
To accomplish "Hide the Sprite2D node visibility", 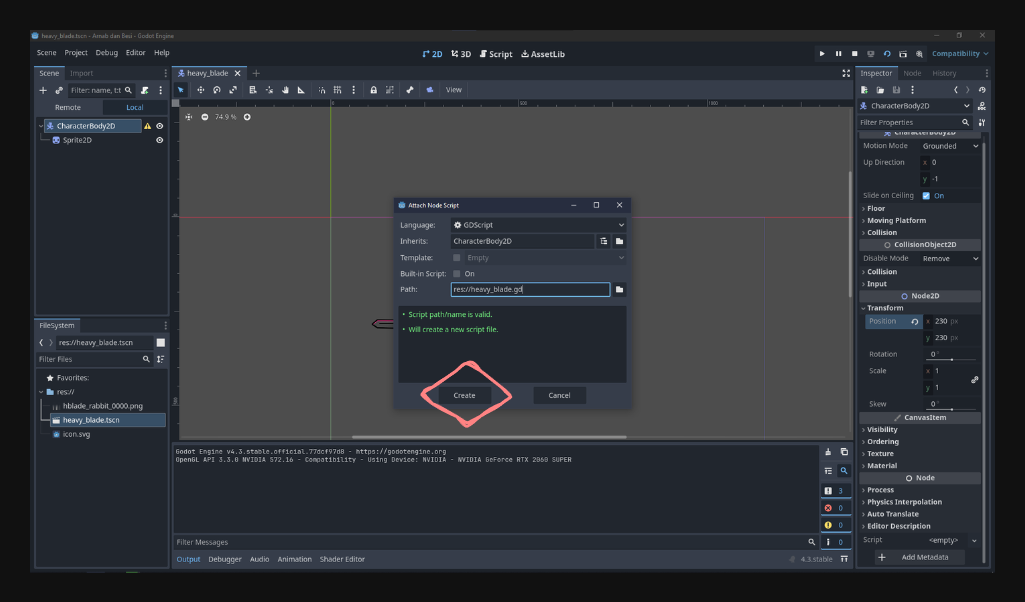I will tap(159, 141).
